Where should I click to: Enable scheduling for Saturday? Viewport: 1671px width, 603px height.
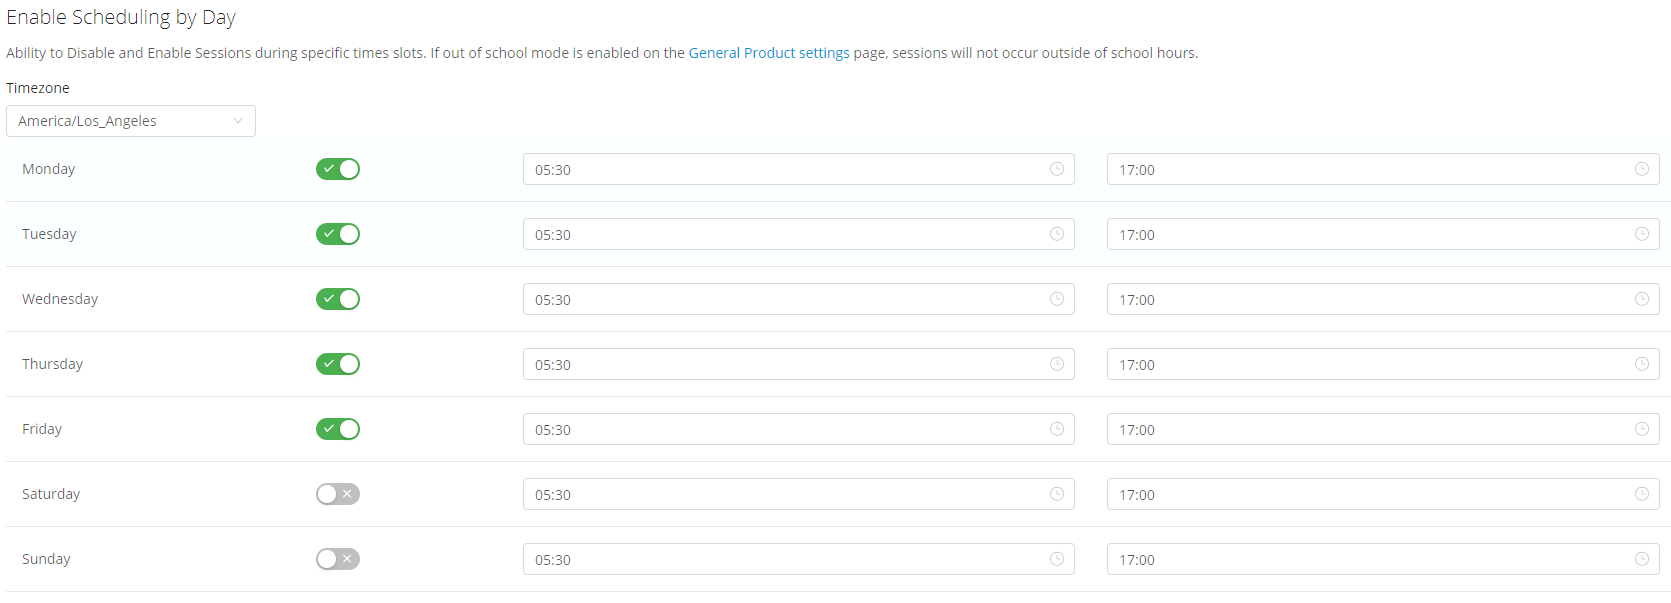pos(337,494)
